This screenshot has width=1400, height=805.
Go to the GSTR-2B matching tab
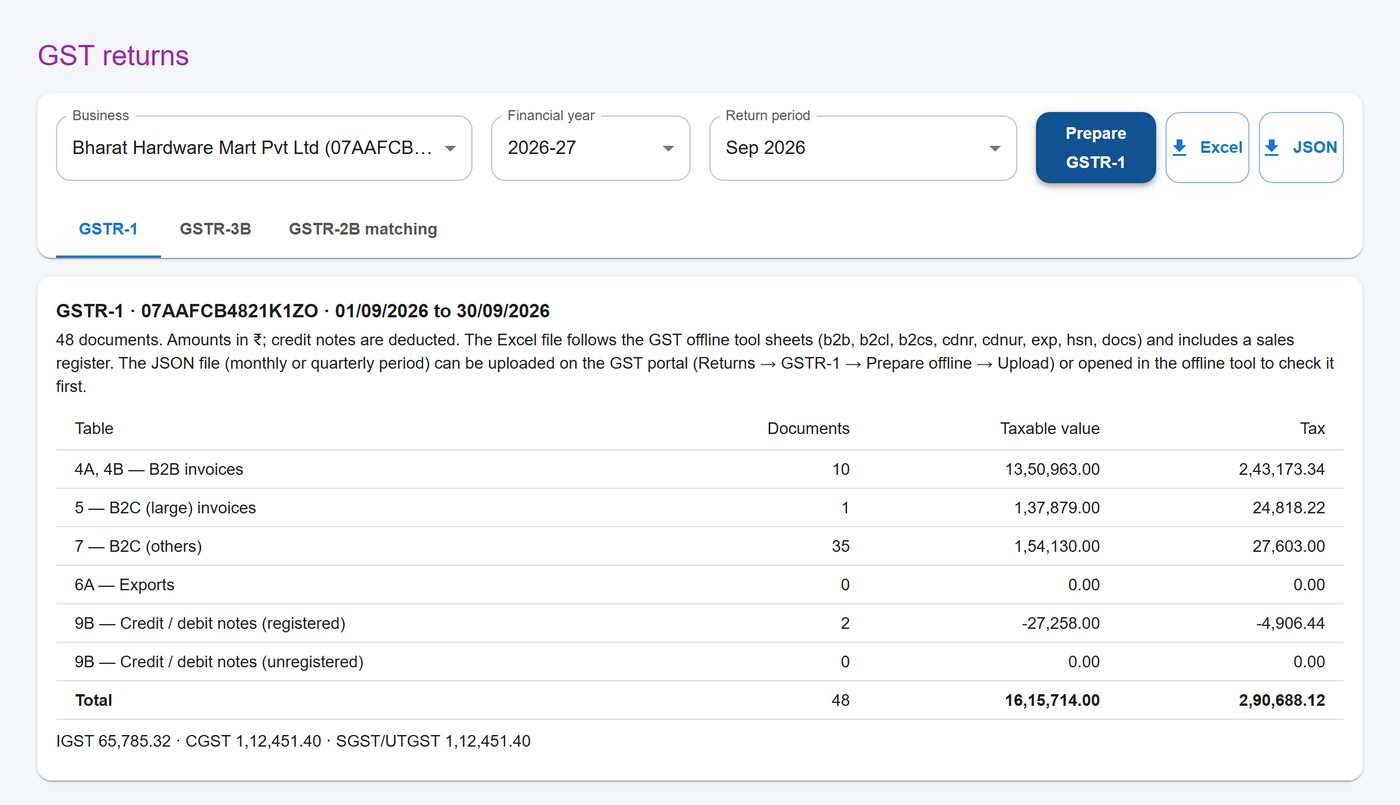[x=363, y=229]
